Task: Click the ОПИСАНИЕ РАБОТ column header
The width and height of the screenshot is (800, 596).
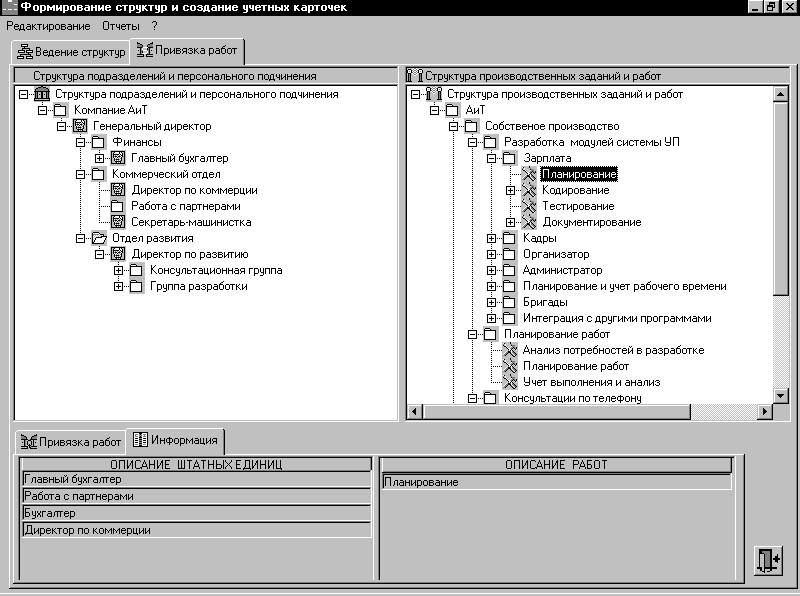Action: coord(556,465)
